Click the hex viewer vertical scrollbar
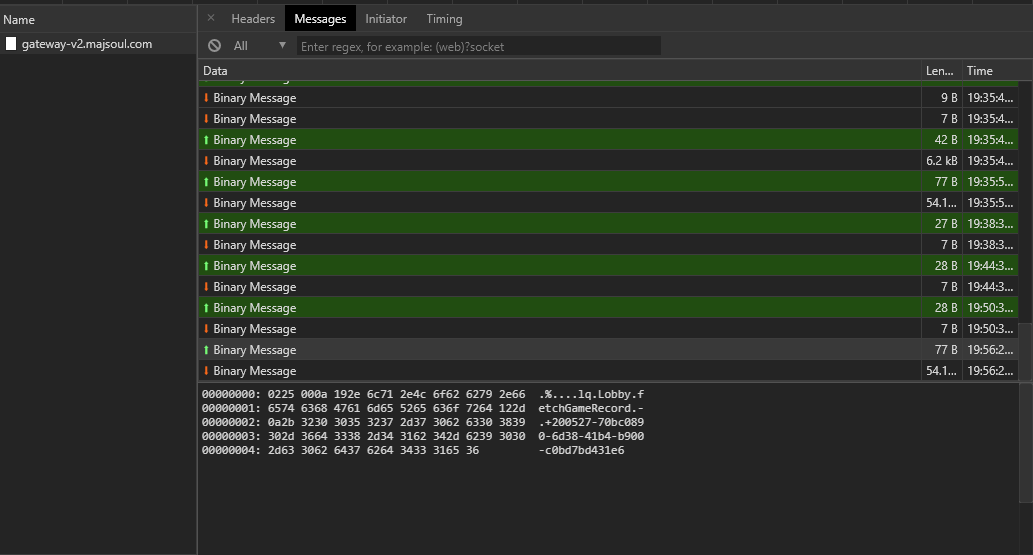 point(1025,443)
